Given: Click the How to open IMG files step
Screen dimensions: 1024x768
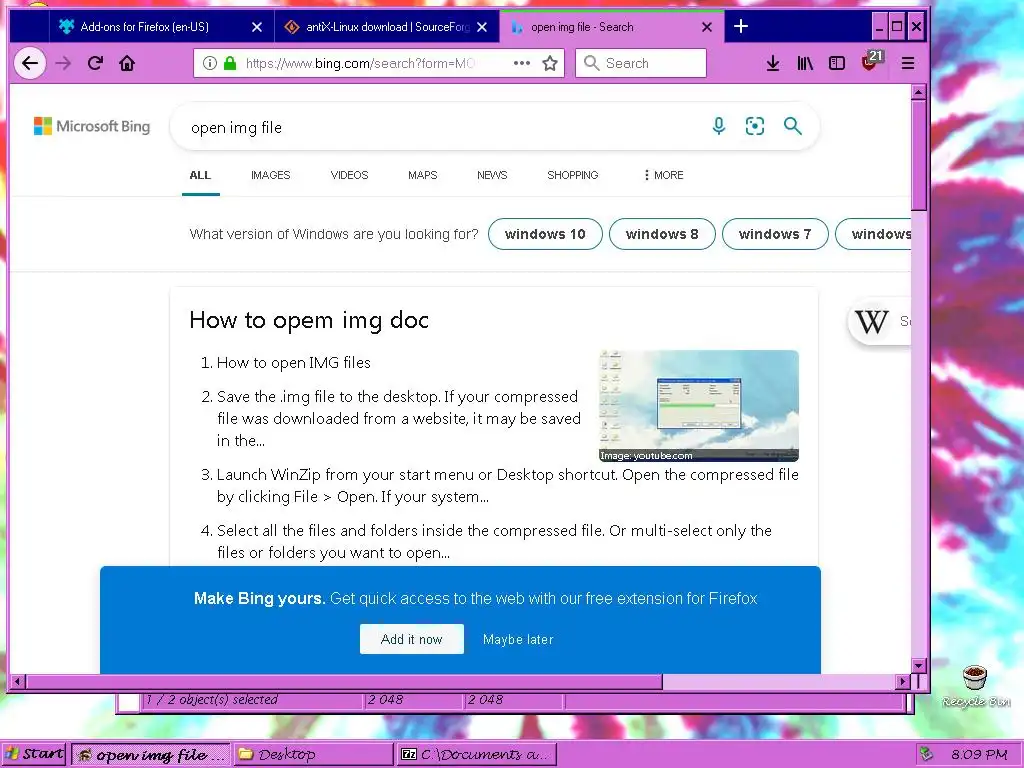Looking at the screenshot, I should (293, 362).
